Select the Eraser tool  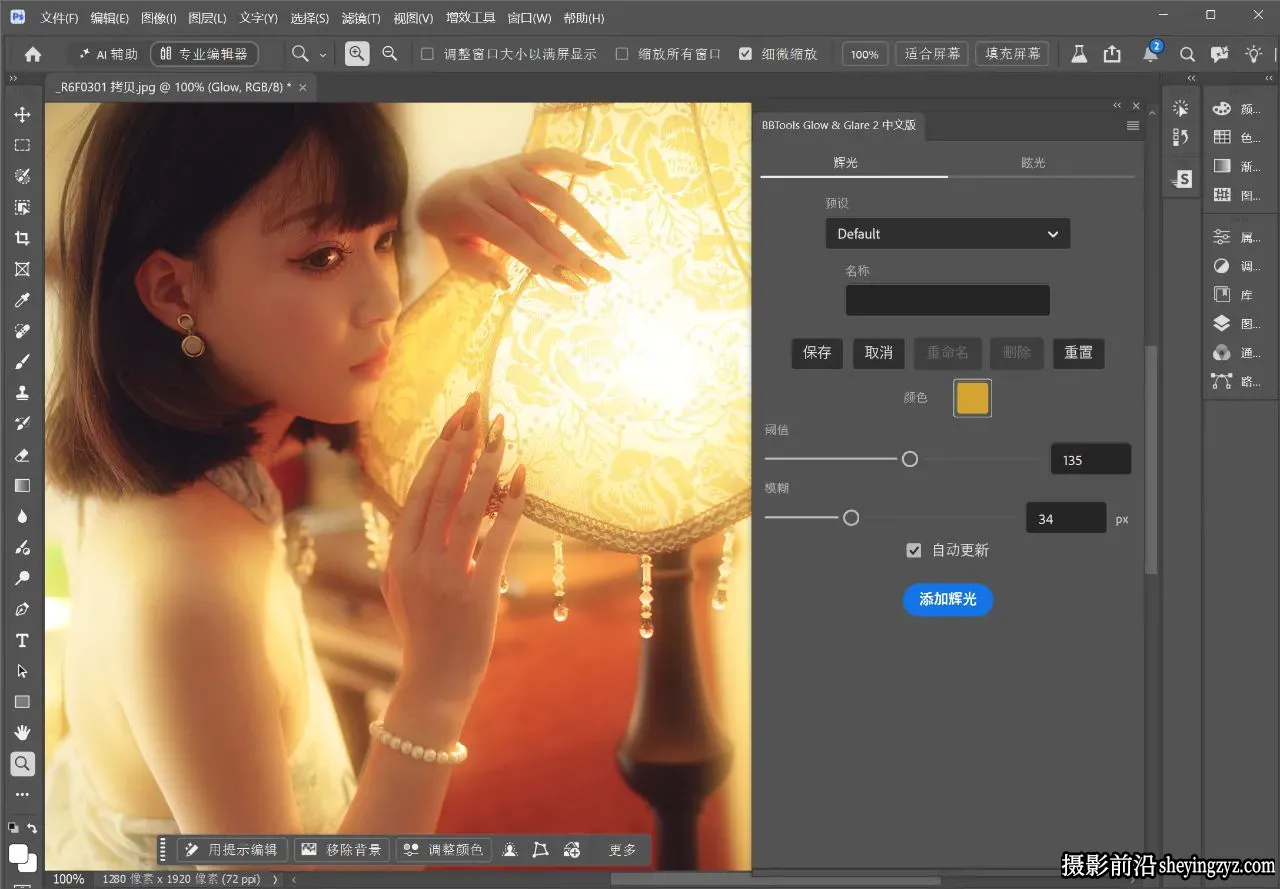click(22, 455)
